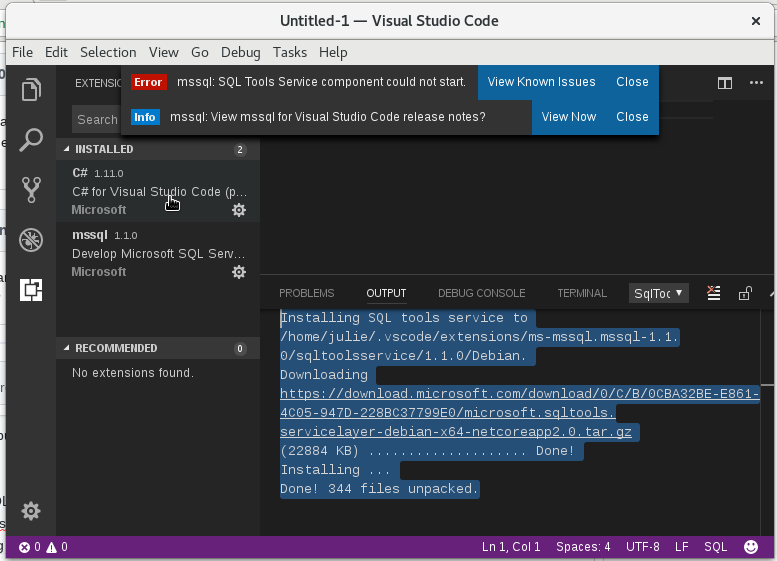The image size is (777, 561).
Task: Open the Debug menu
Action: [x=240, y=52]
